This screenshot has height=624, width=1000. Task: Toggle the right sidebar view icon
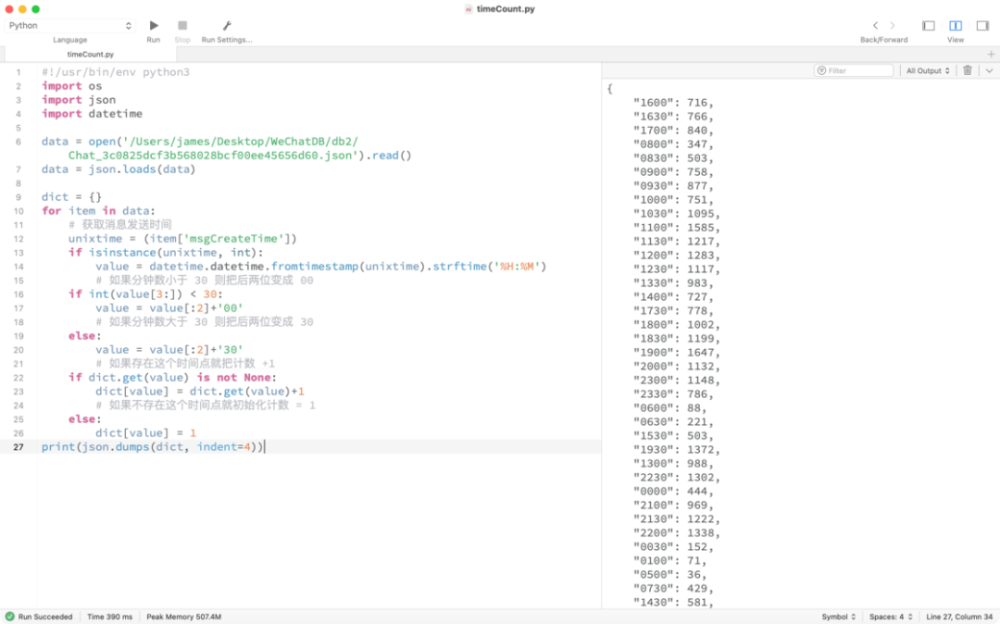pyautogui.click(x=983, y=26)
